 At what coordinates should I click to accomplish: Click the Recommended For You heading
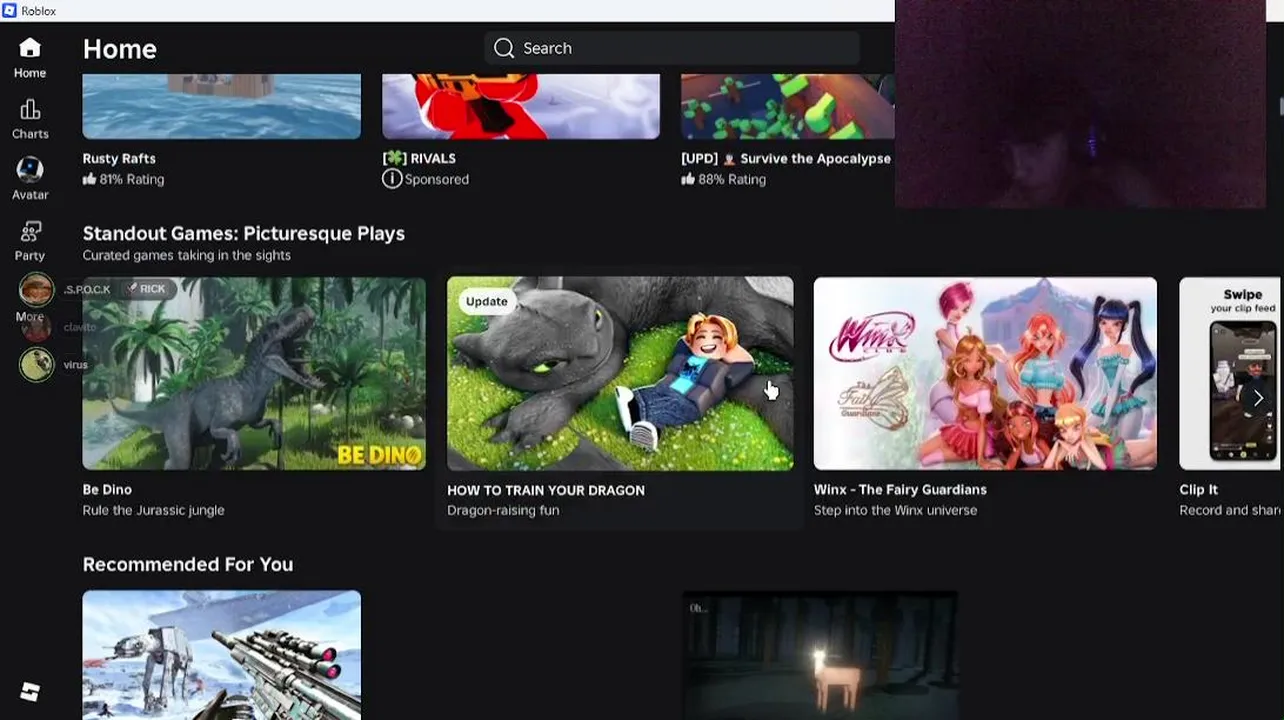(x=188, y=564)
